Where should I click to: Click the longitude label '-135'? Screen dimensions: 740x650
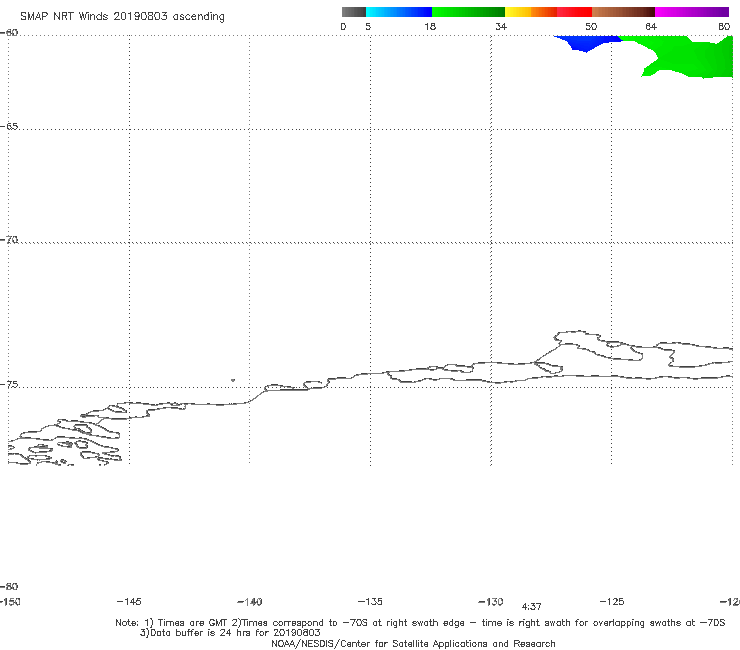(x=370, y=601)
